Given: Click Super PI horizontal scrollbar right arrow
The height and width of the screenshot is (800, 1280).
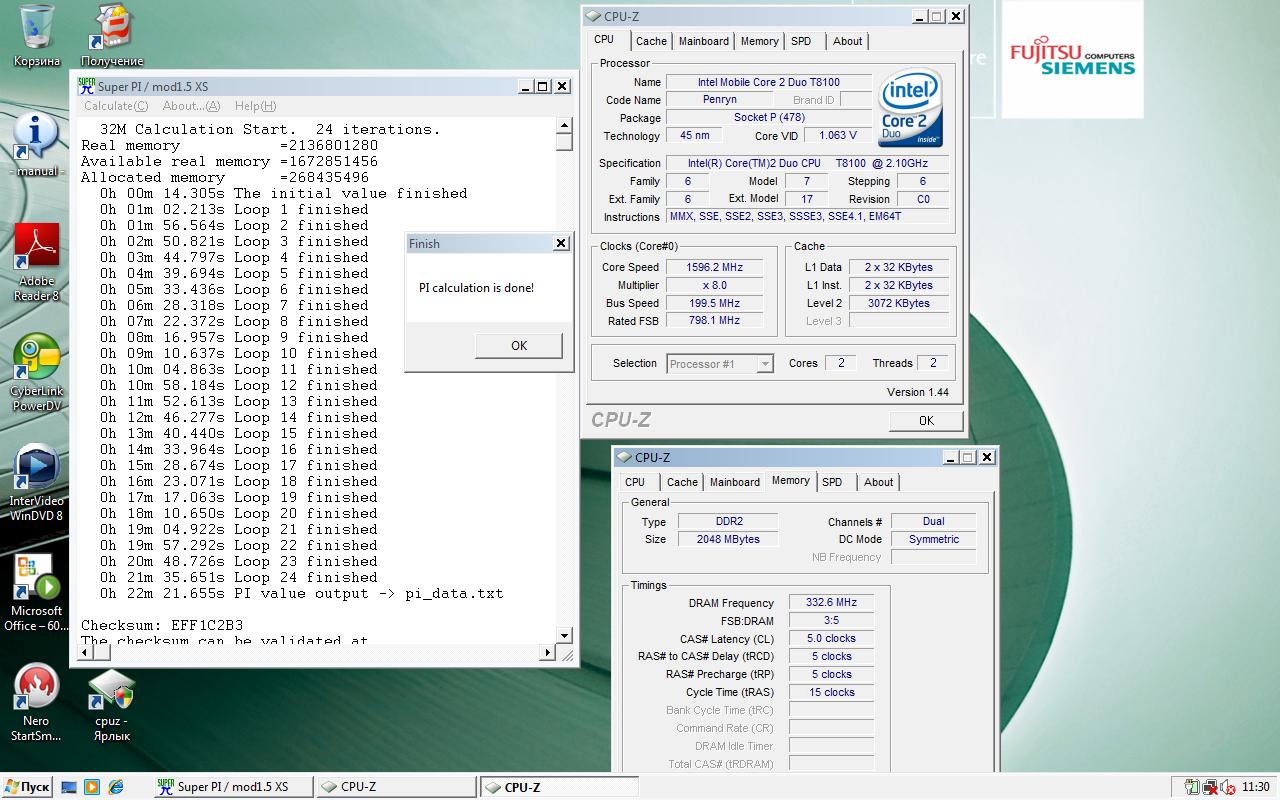Looking at the screenshot, I should click(547, 653).
